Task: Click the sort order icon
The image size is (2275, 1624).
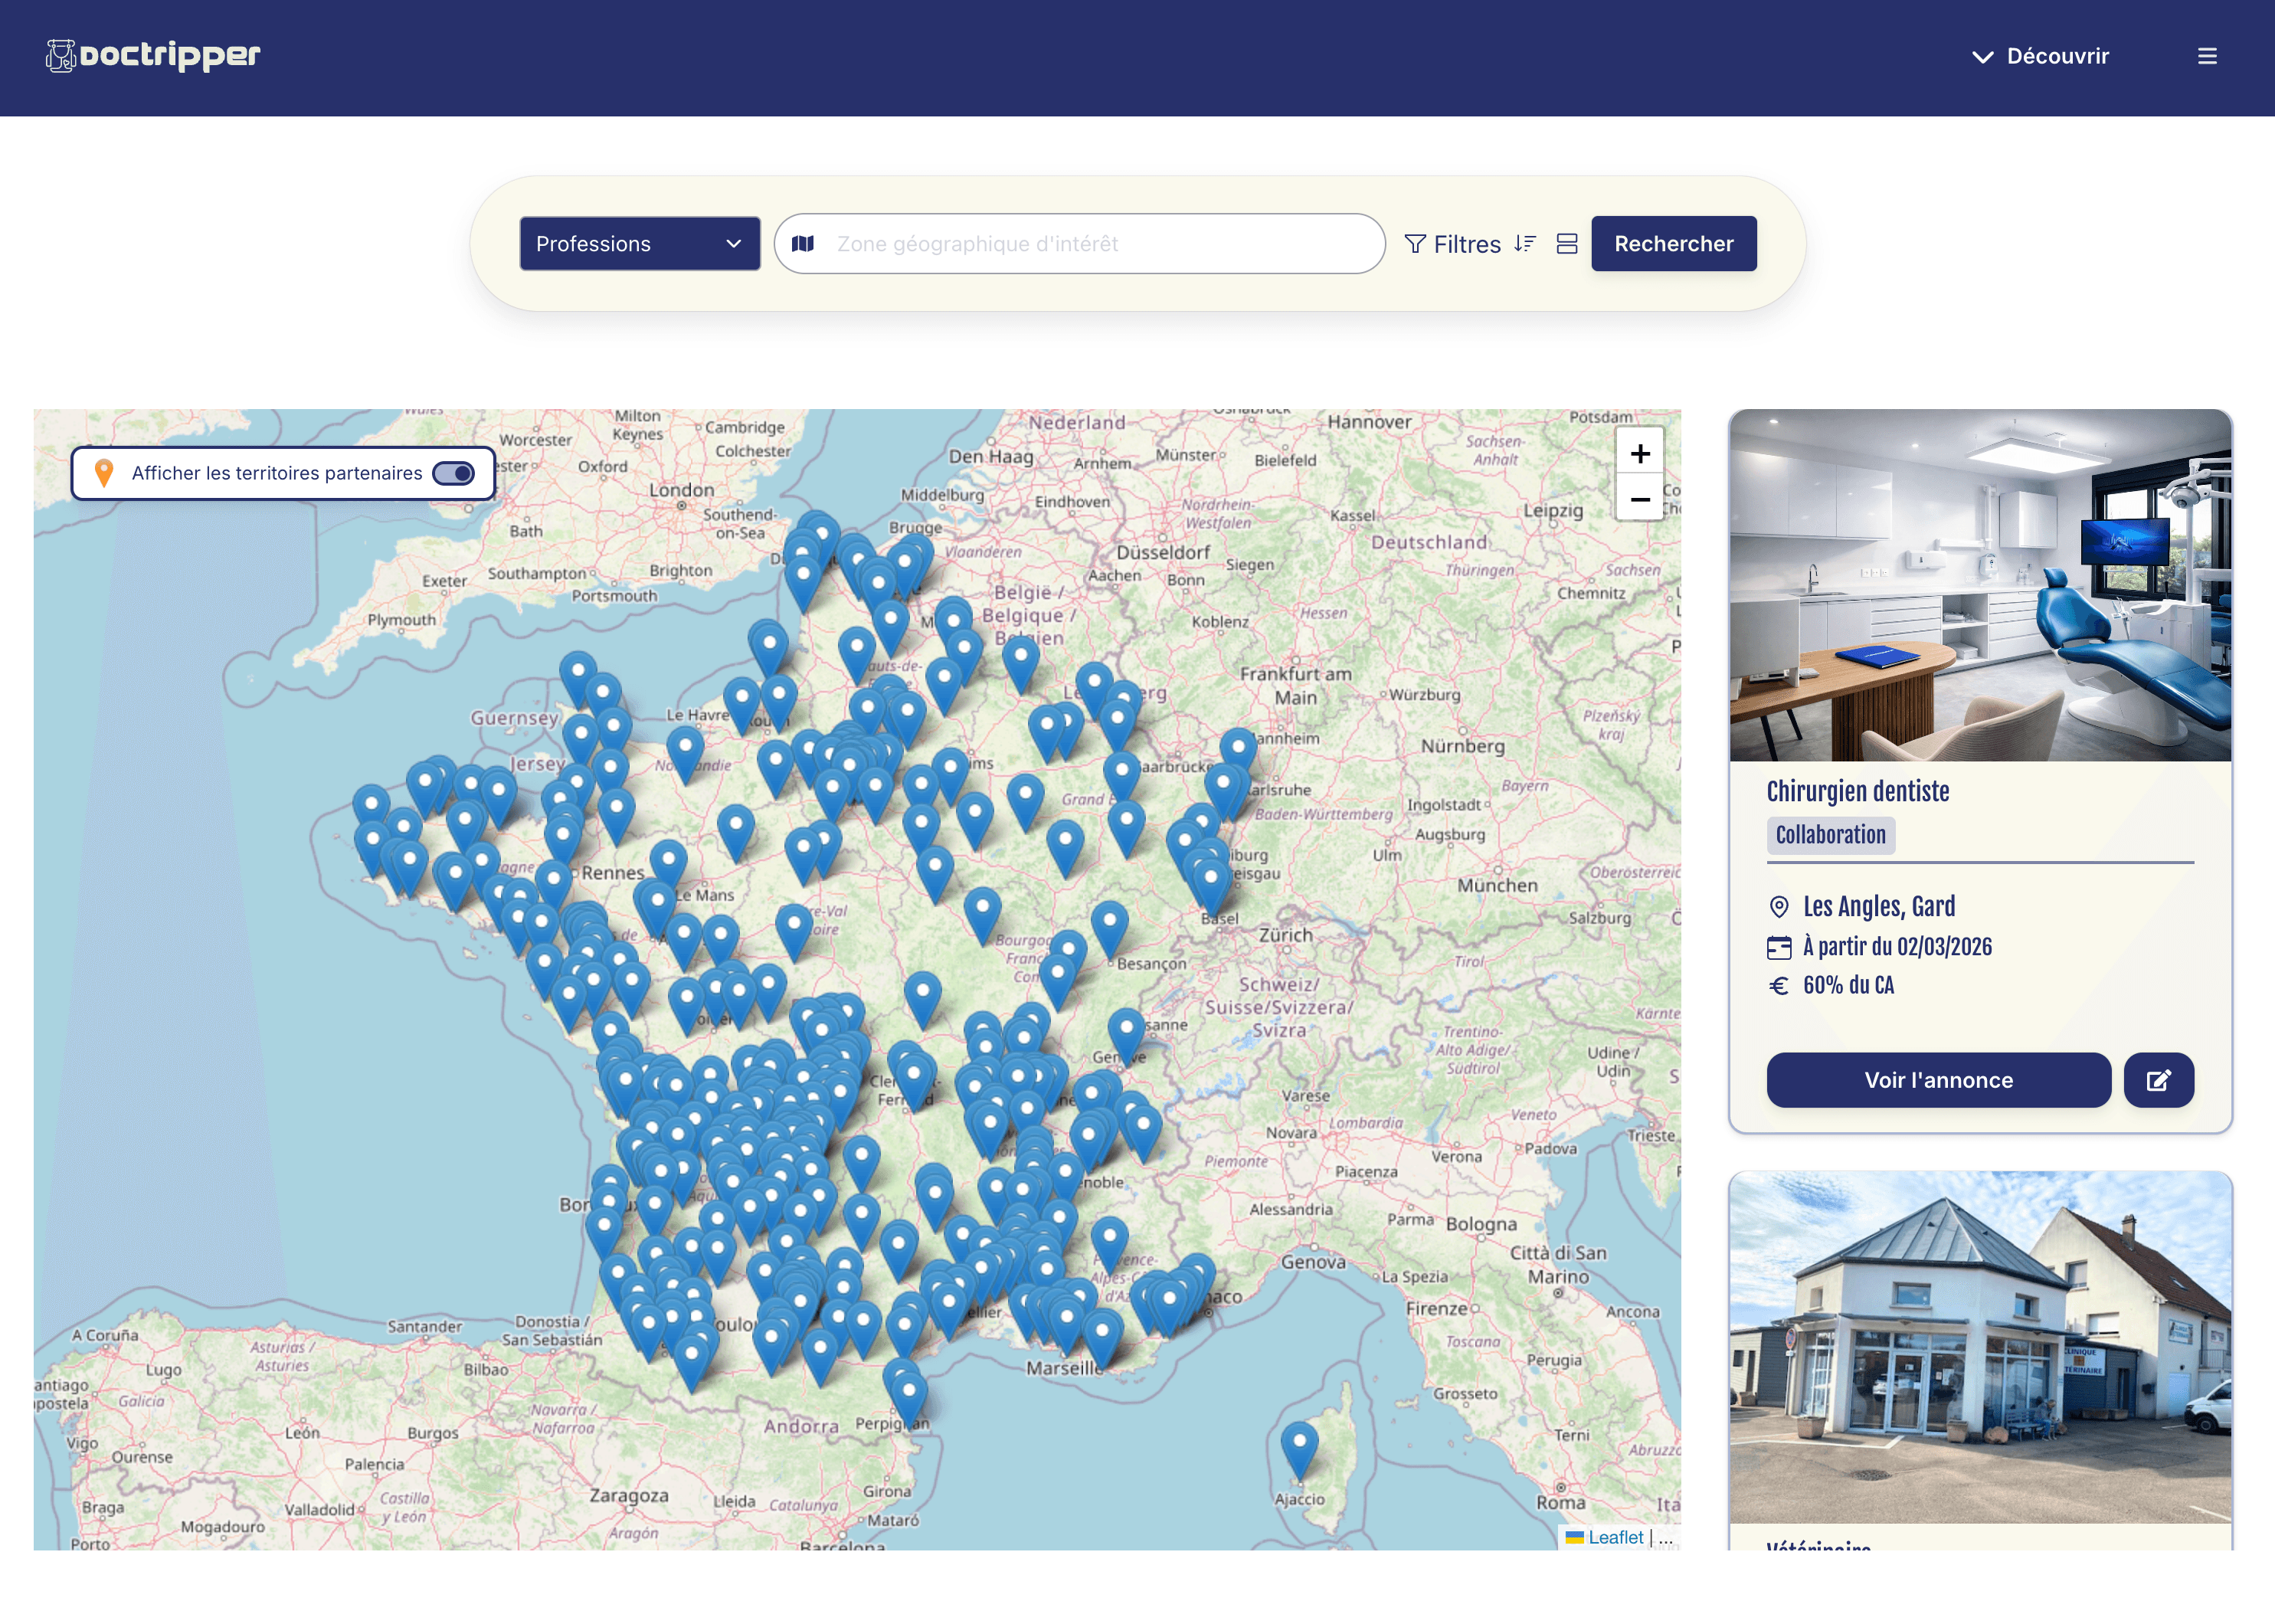Action: click(1524, 244)
